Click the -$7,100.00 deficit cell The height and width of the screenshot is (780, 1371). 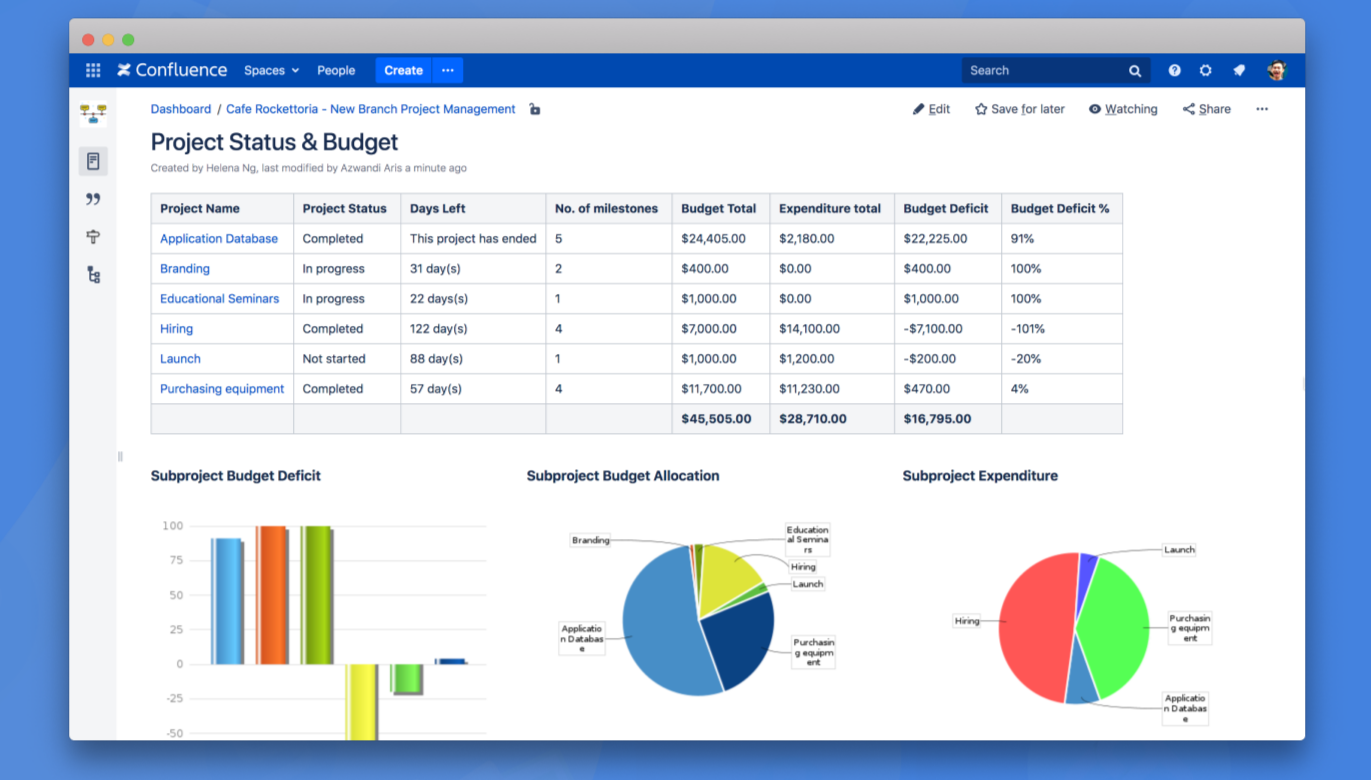[948, 329]
